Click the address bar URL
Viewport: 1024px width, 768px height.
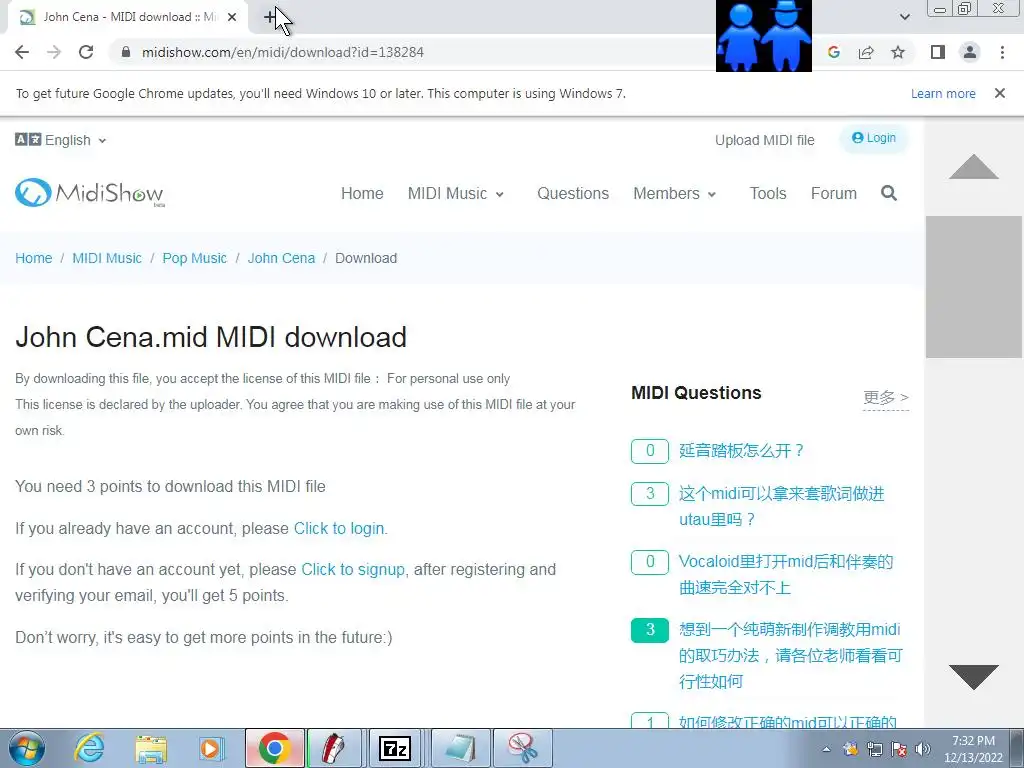click(x=283, y=52)
